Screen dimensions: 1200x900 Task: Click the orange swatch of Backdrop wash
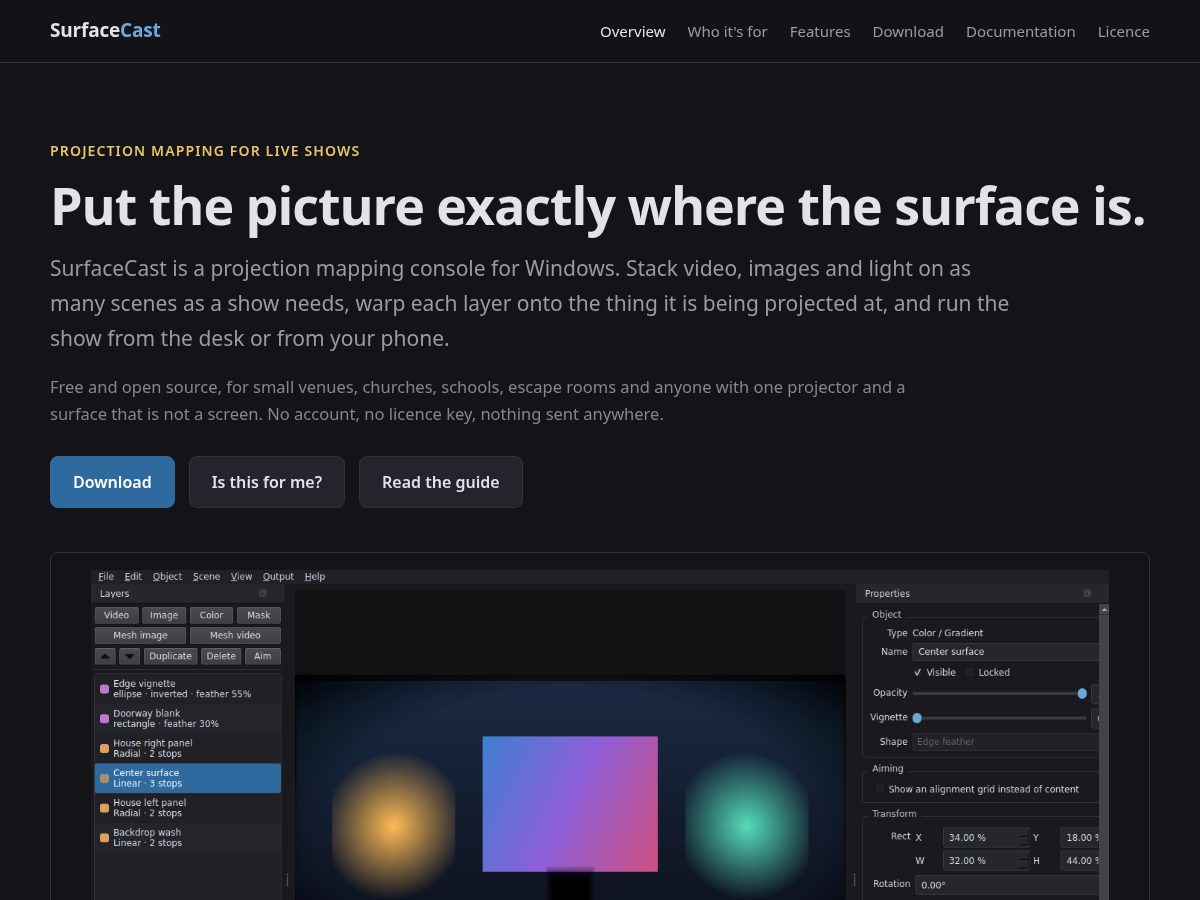tap(105, 838)
